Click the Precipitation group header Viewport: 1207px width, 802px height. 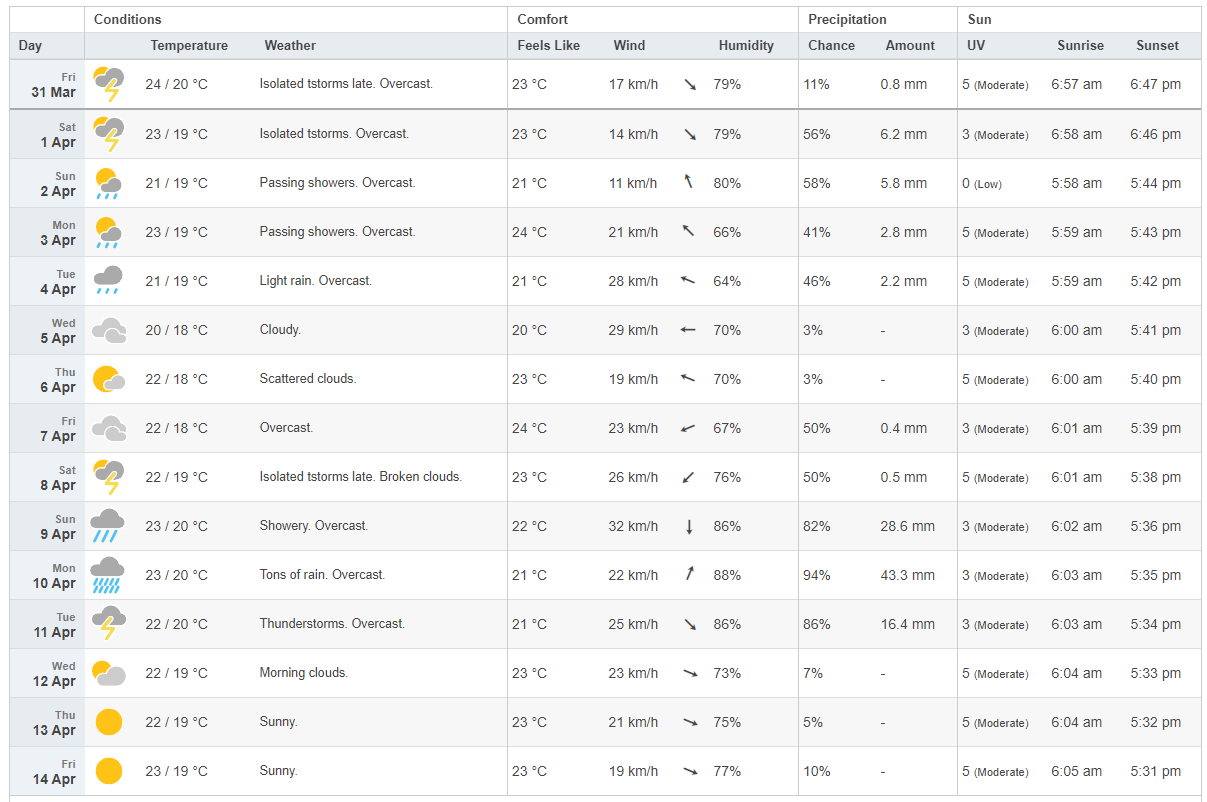(x=847, y=20)
